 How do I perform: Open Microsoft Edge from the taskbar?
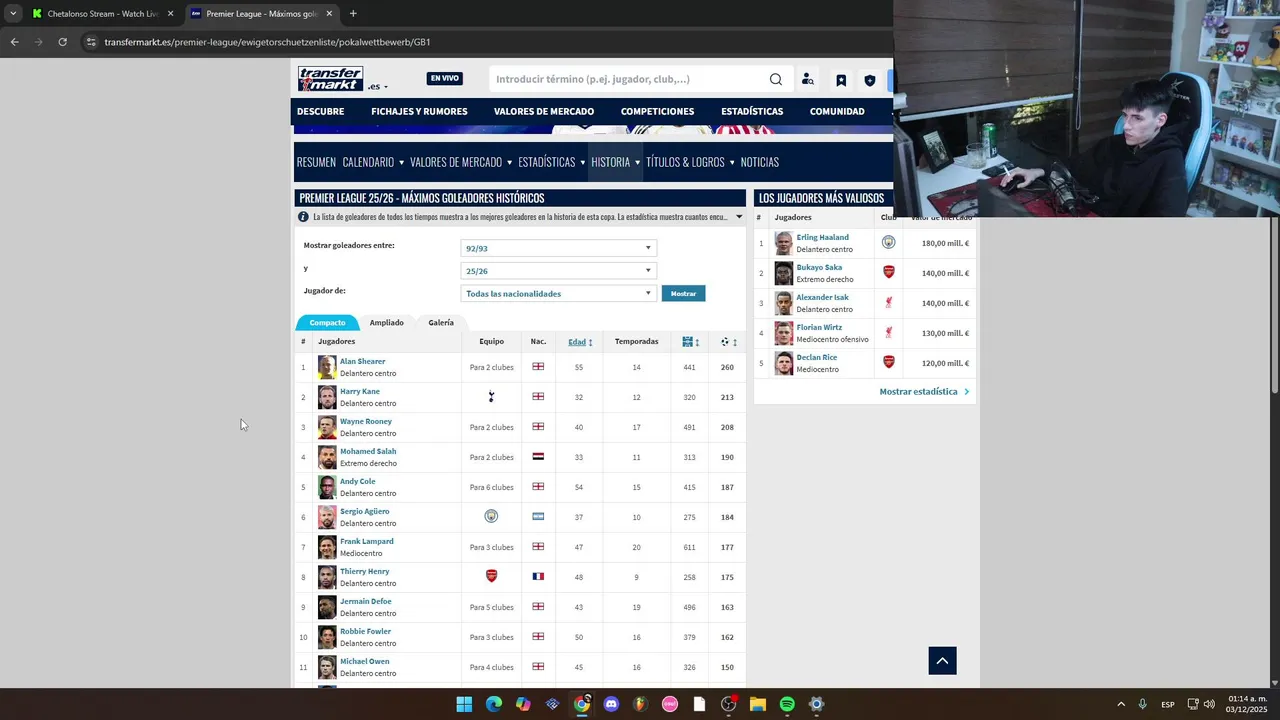tap(493, 704)
